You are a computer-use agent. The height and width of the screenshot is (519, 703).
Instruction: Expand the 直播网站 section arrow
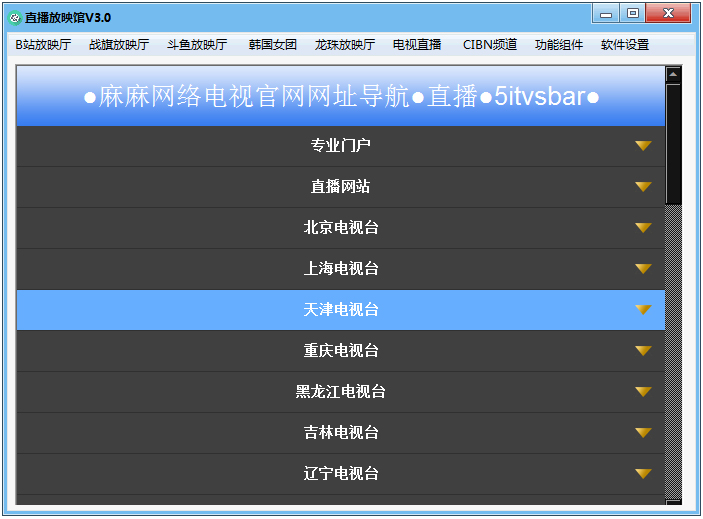pyautogui.click(x=643, y=187)
